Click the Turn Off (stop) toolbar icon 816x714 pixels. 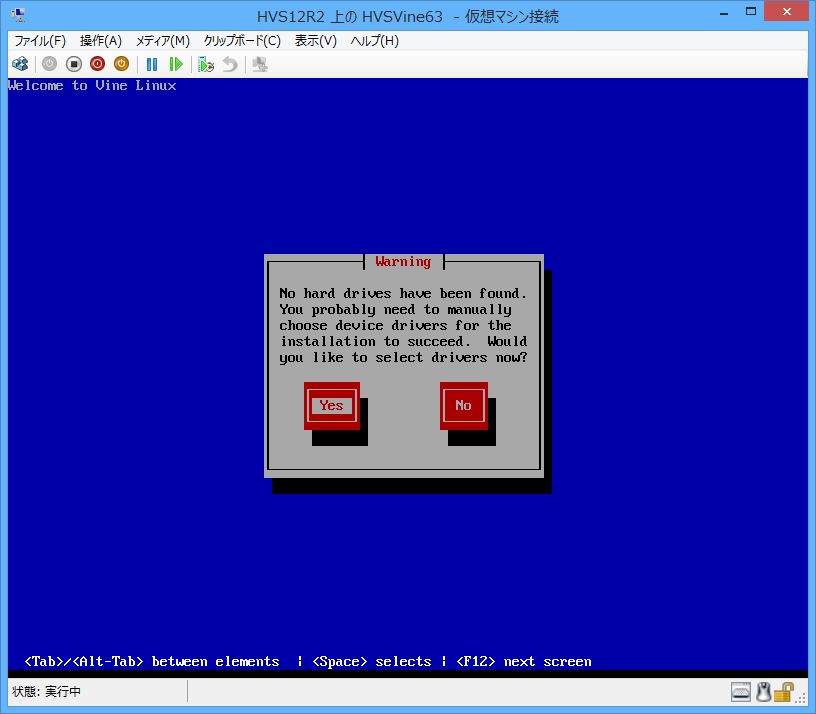(74, 64)
